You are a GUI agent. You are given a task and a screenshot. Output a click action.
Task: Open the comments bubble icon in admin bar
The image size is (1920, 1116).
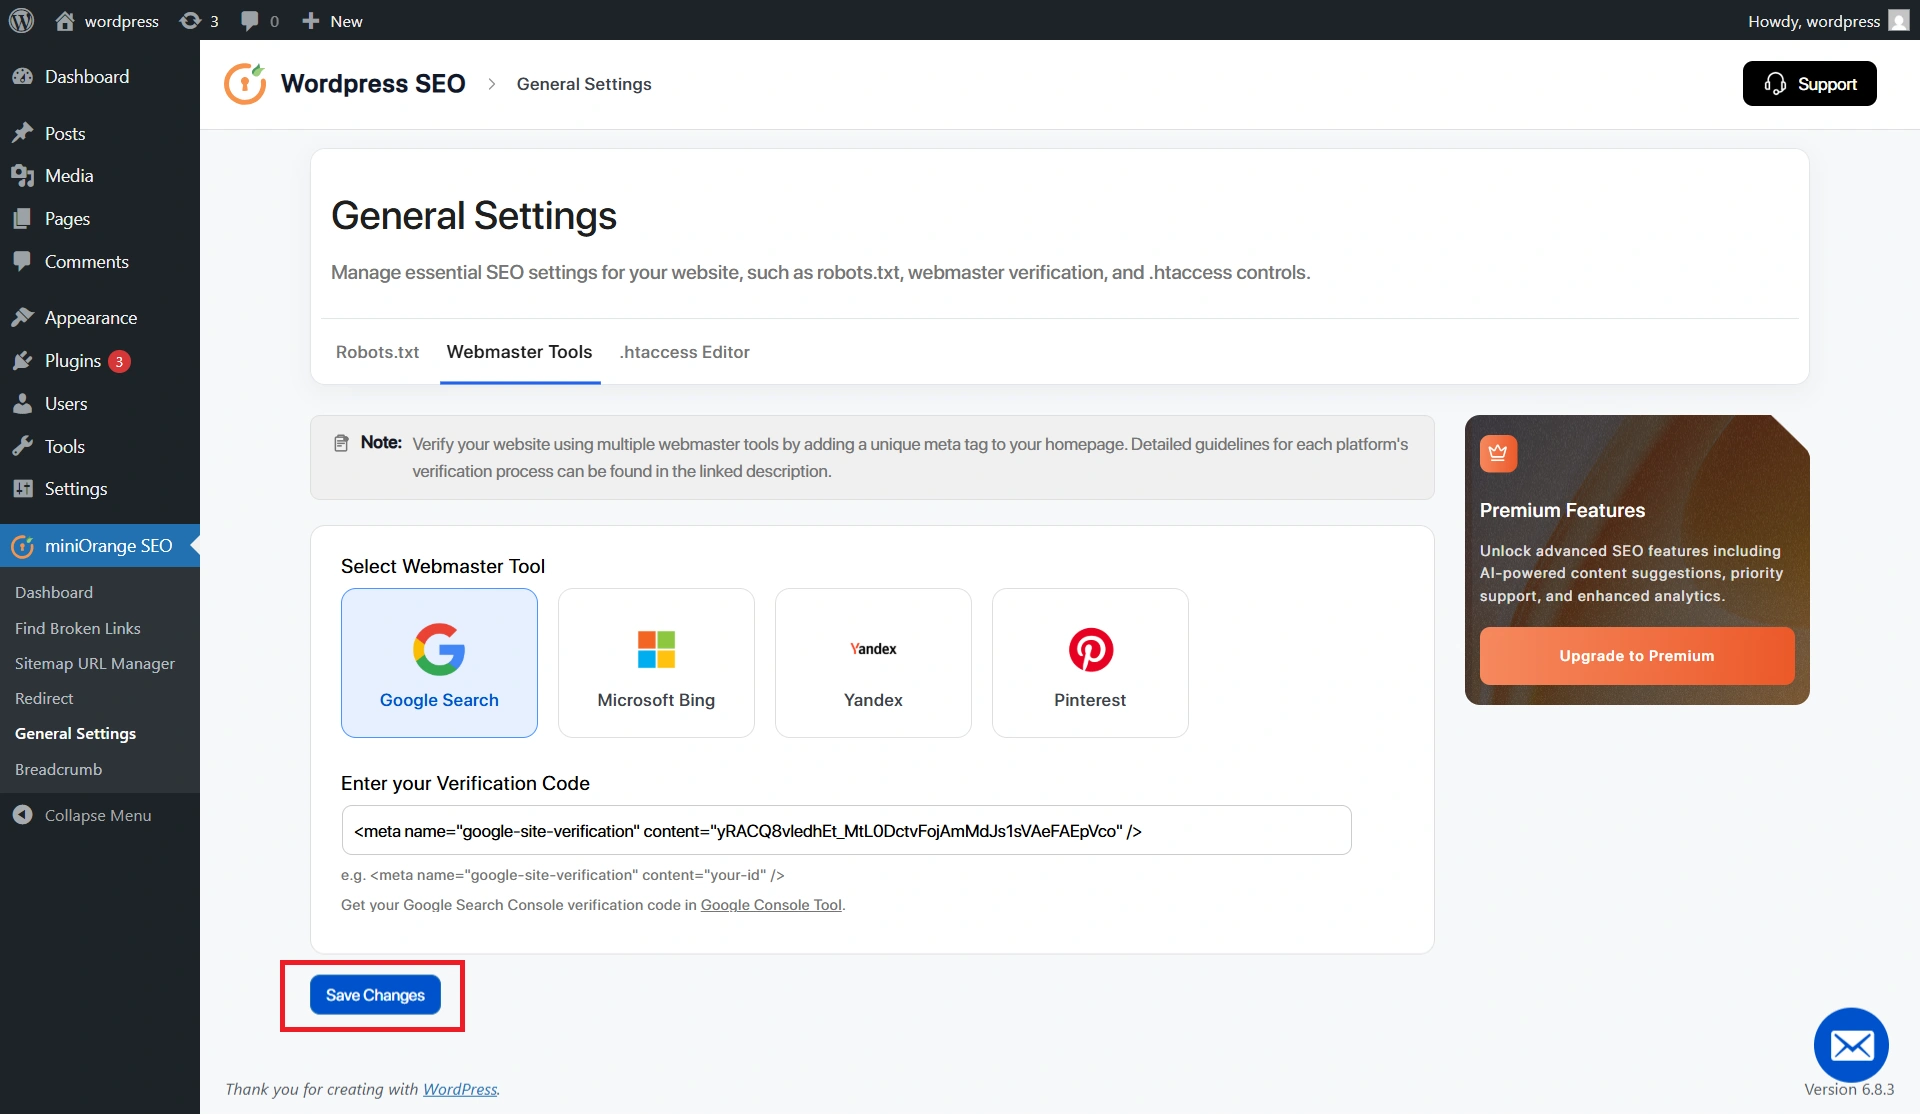(249, 20)
